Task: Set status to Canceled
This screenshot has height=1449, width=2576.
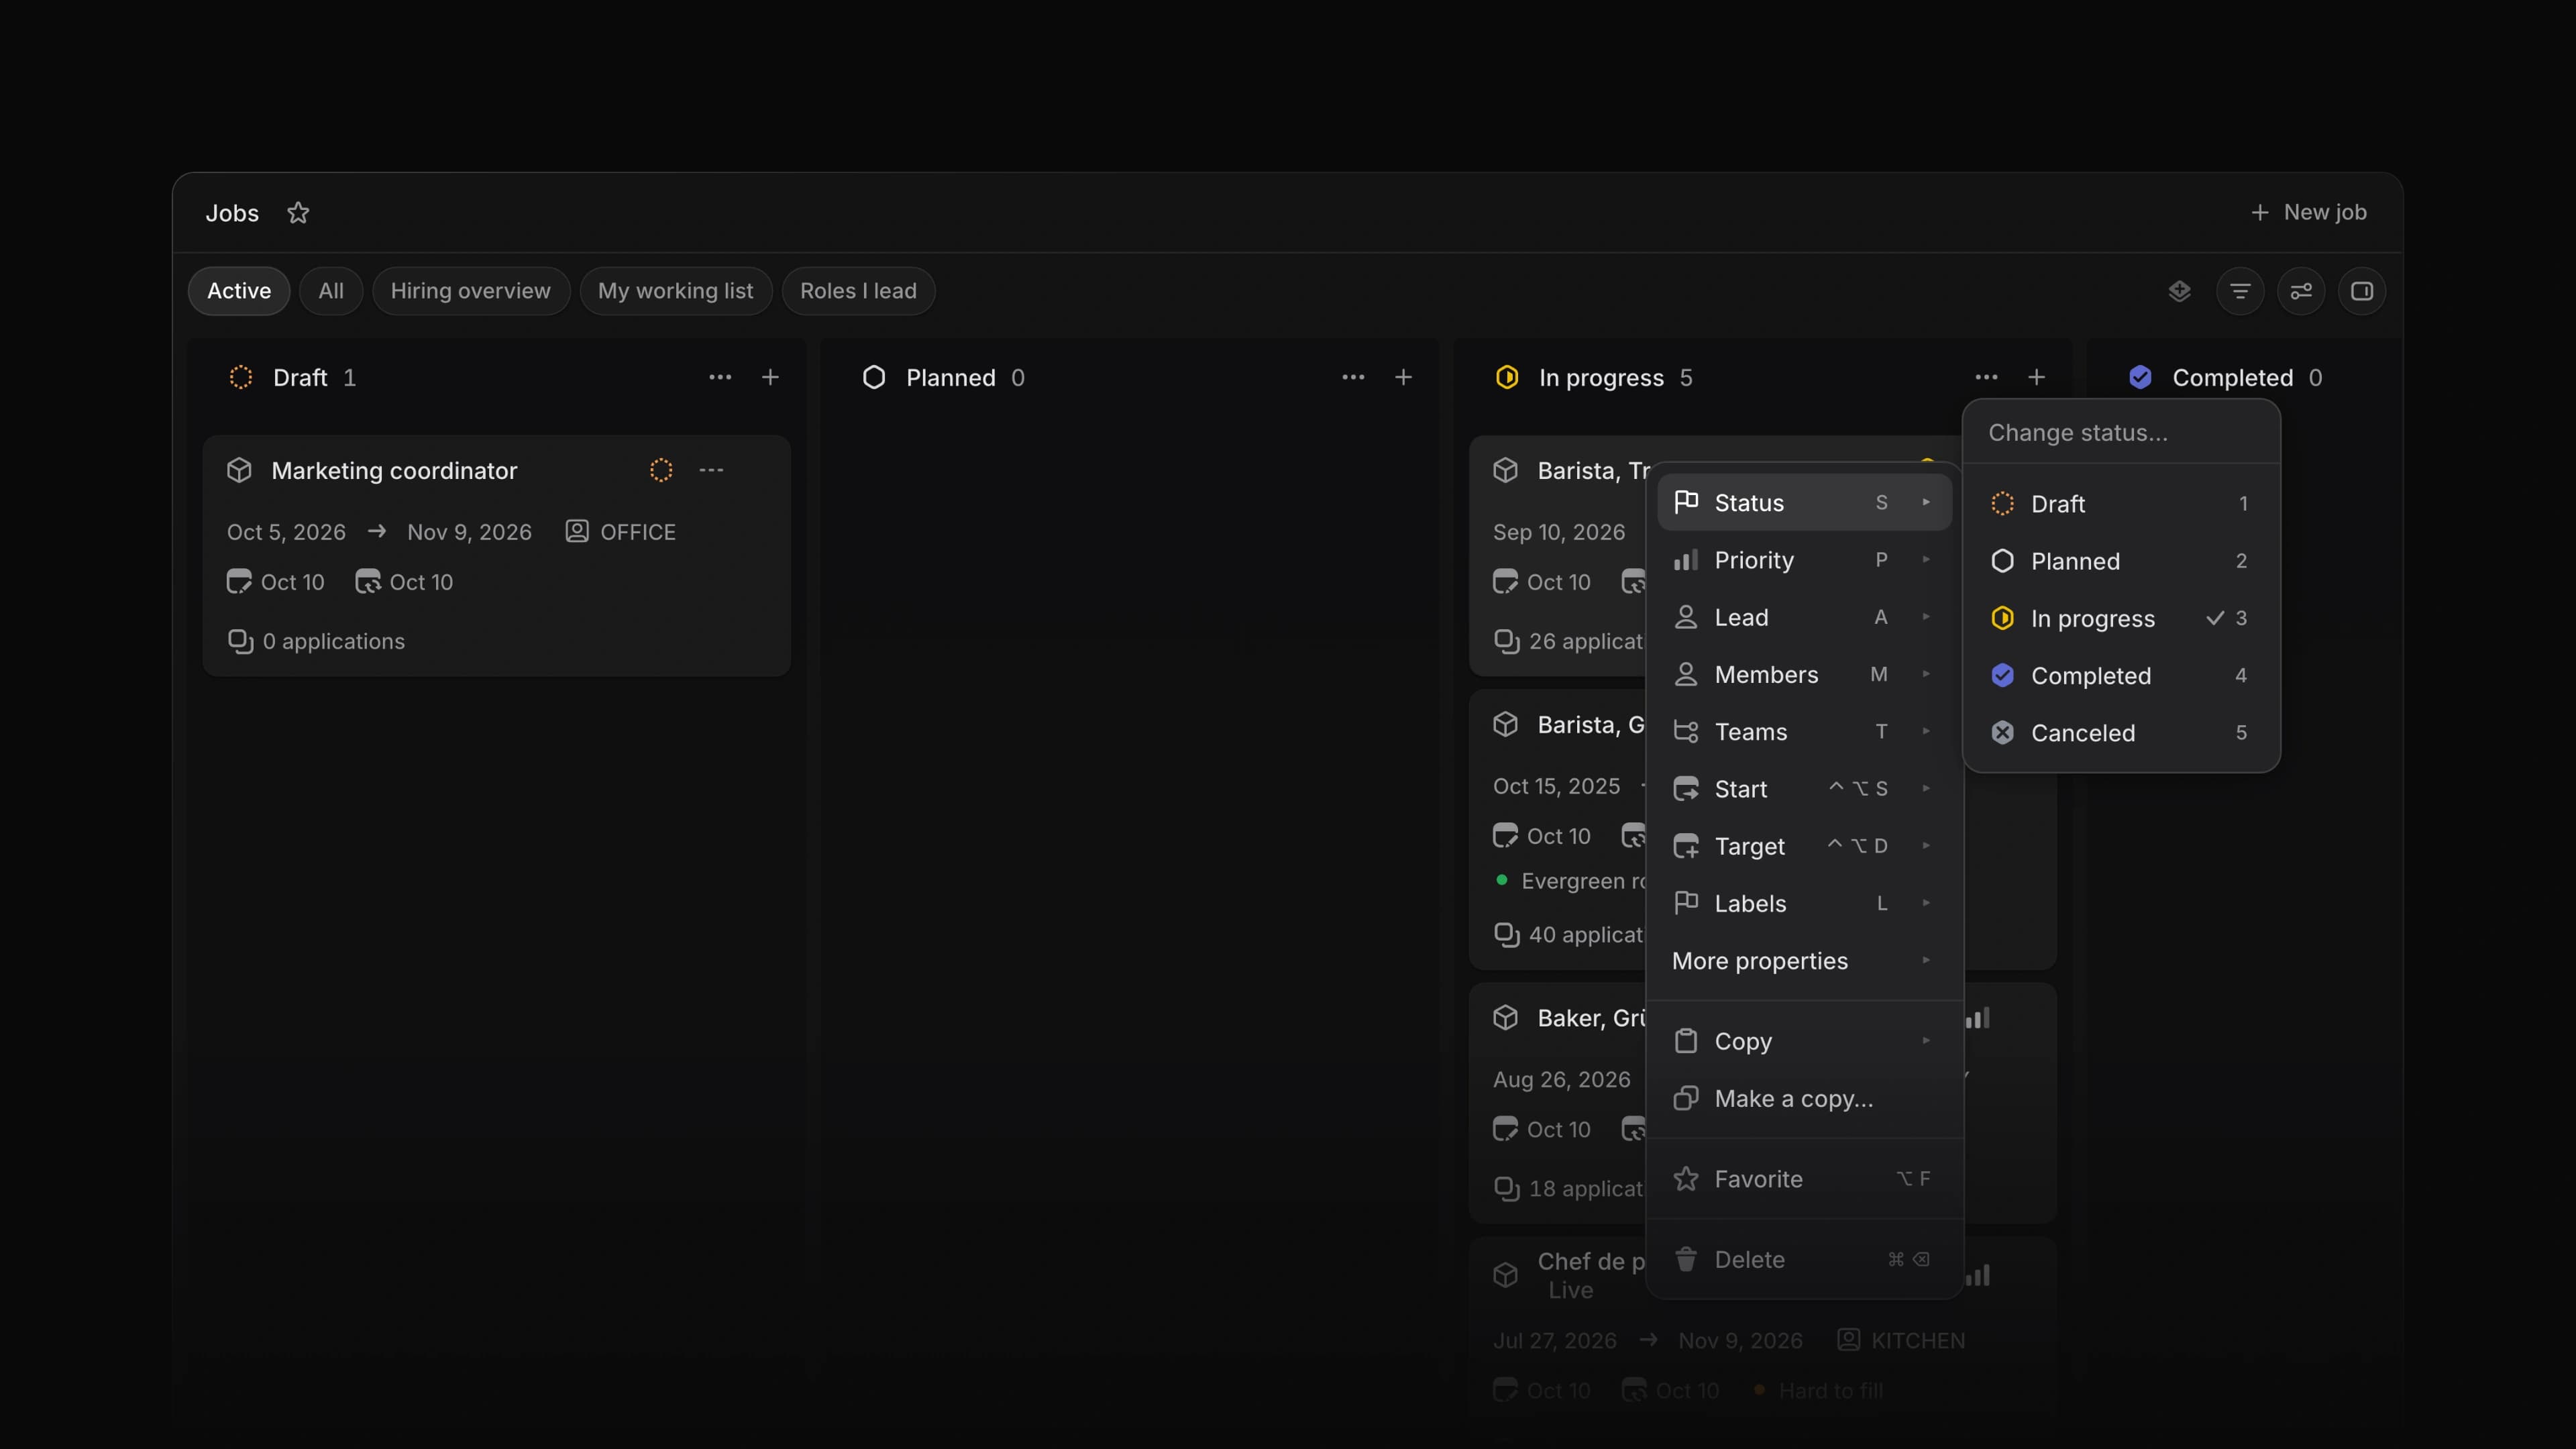Action: (2121, 733)
